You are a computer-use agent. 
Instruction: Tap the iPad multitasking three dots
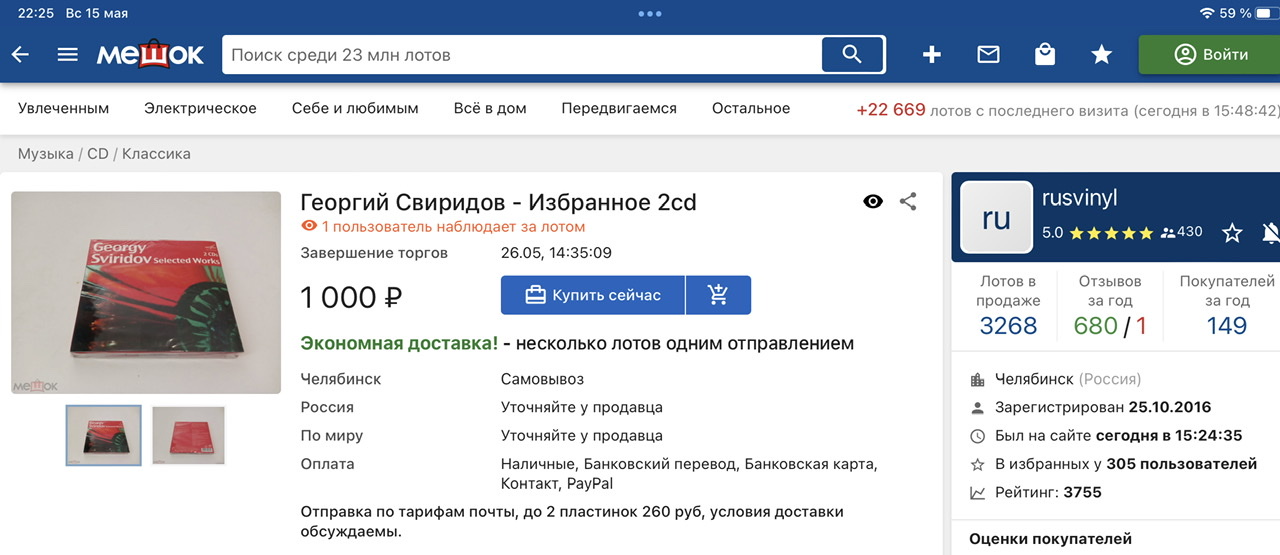pyautogui.click(x=650, y=14)
